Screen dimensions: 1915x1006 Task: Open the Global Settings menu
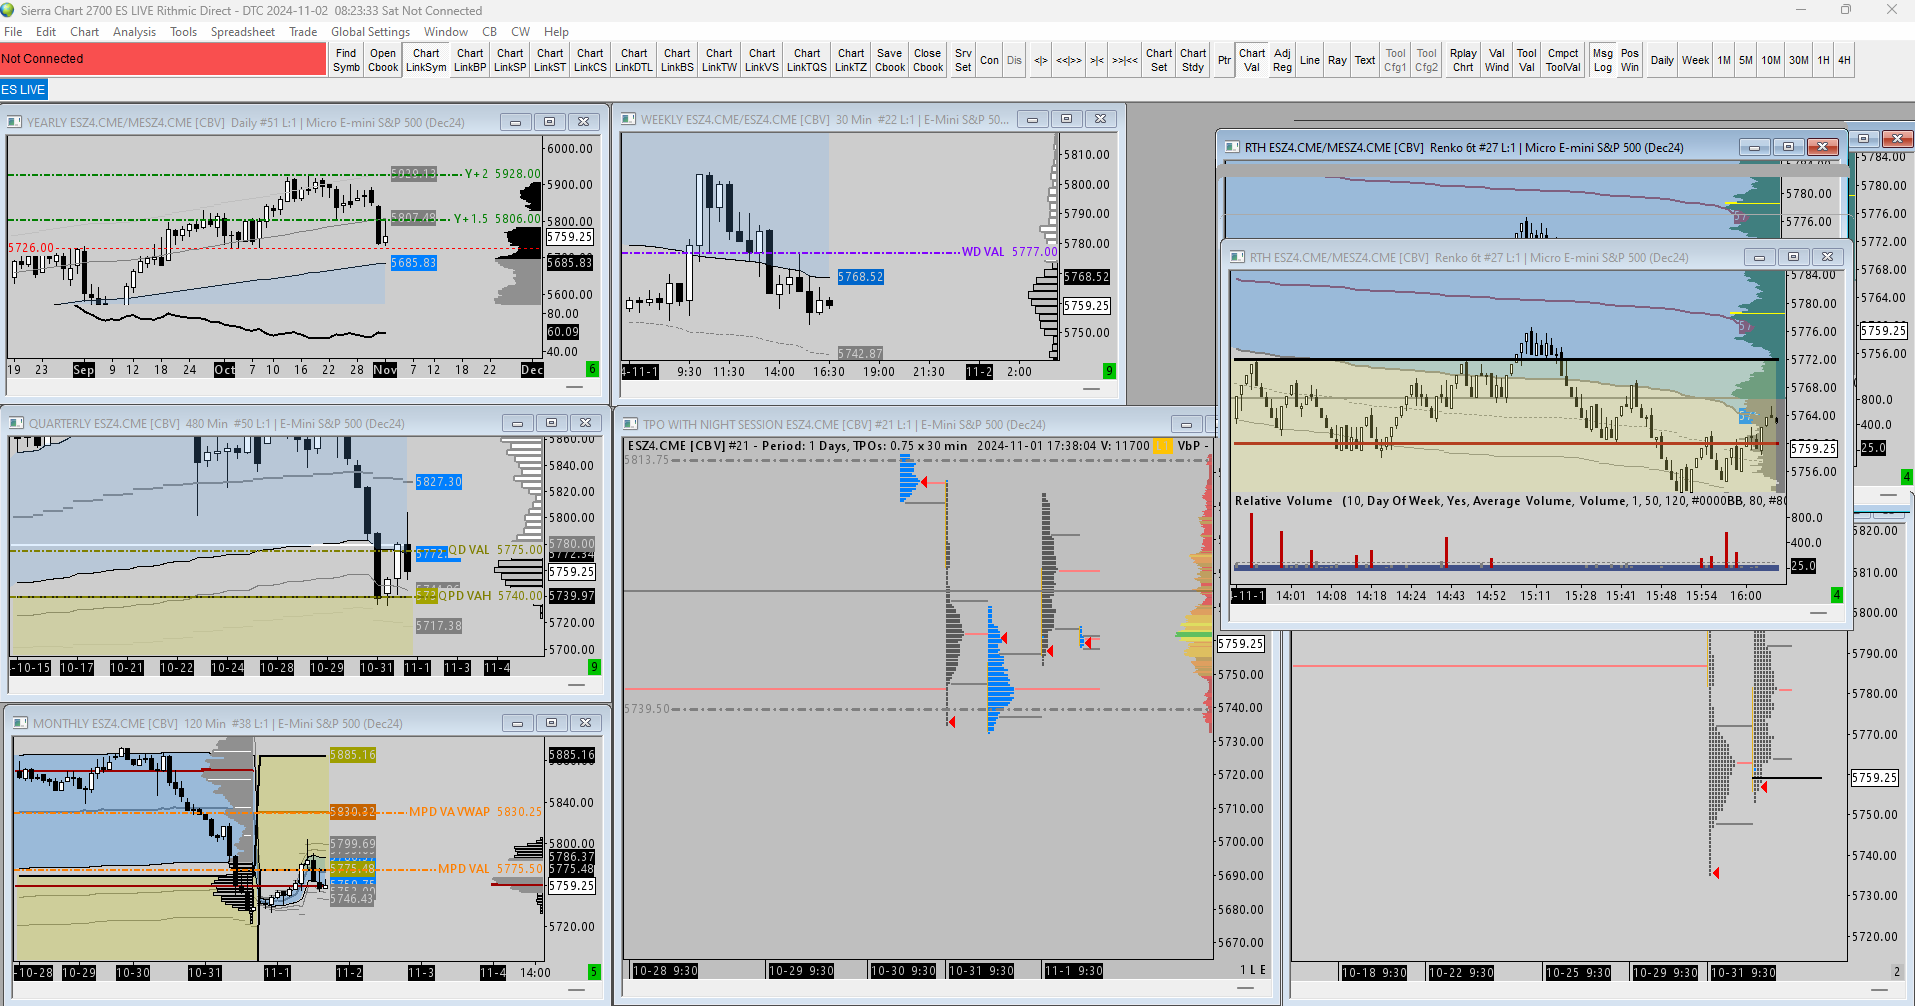[370, 32]
